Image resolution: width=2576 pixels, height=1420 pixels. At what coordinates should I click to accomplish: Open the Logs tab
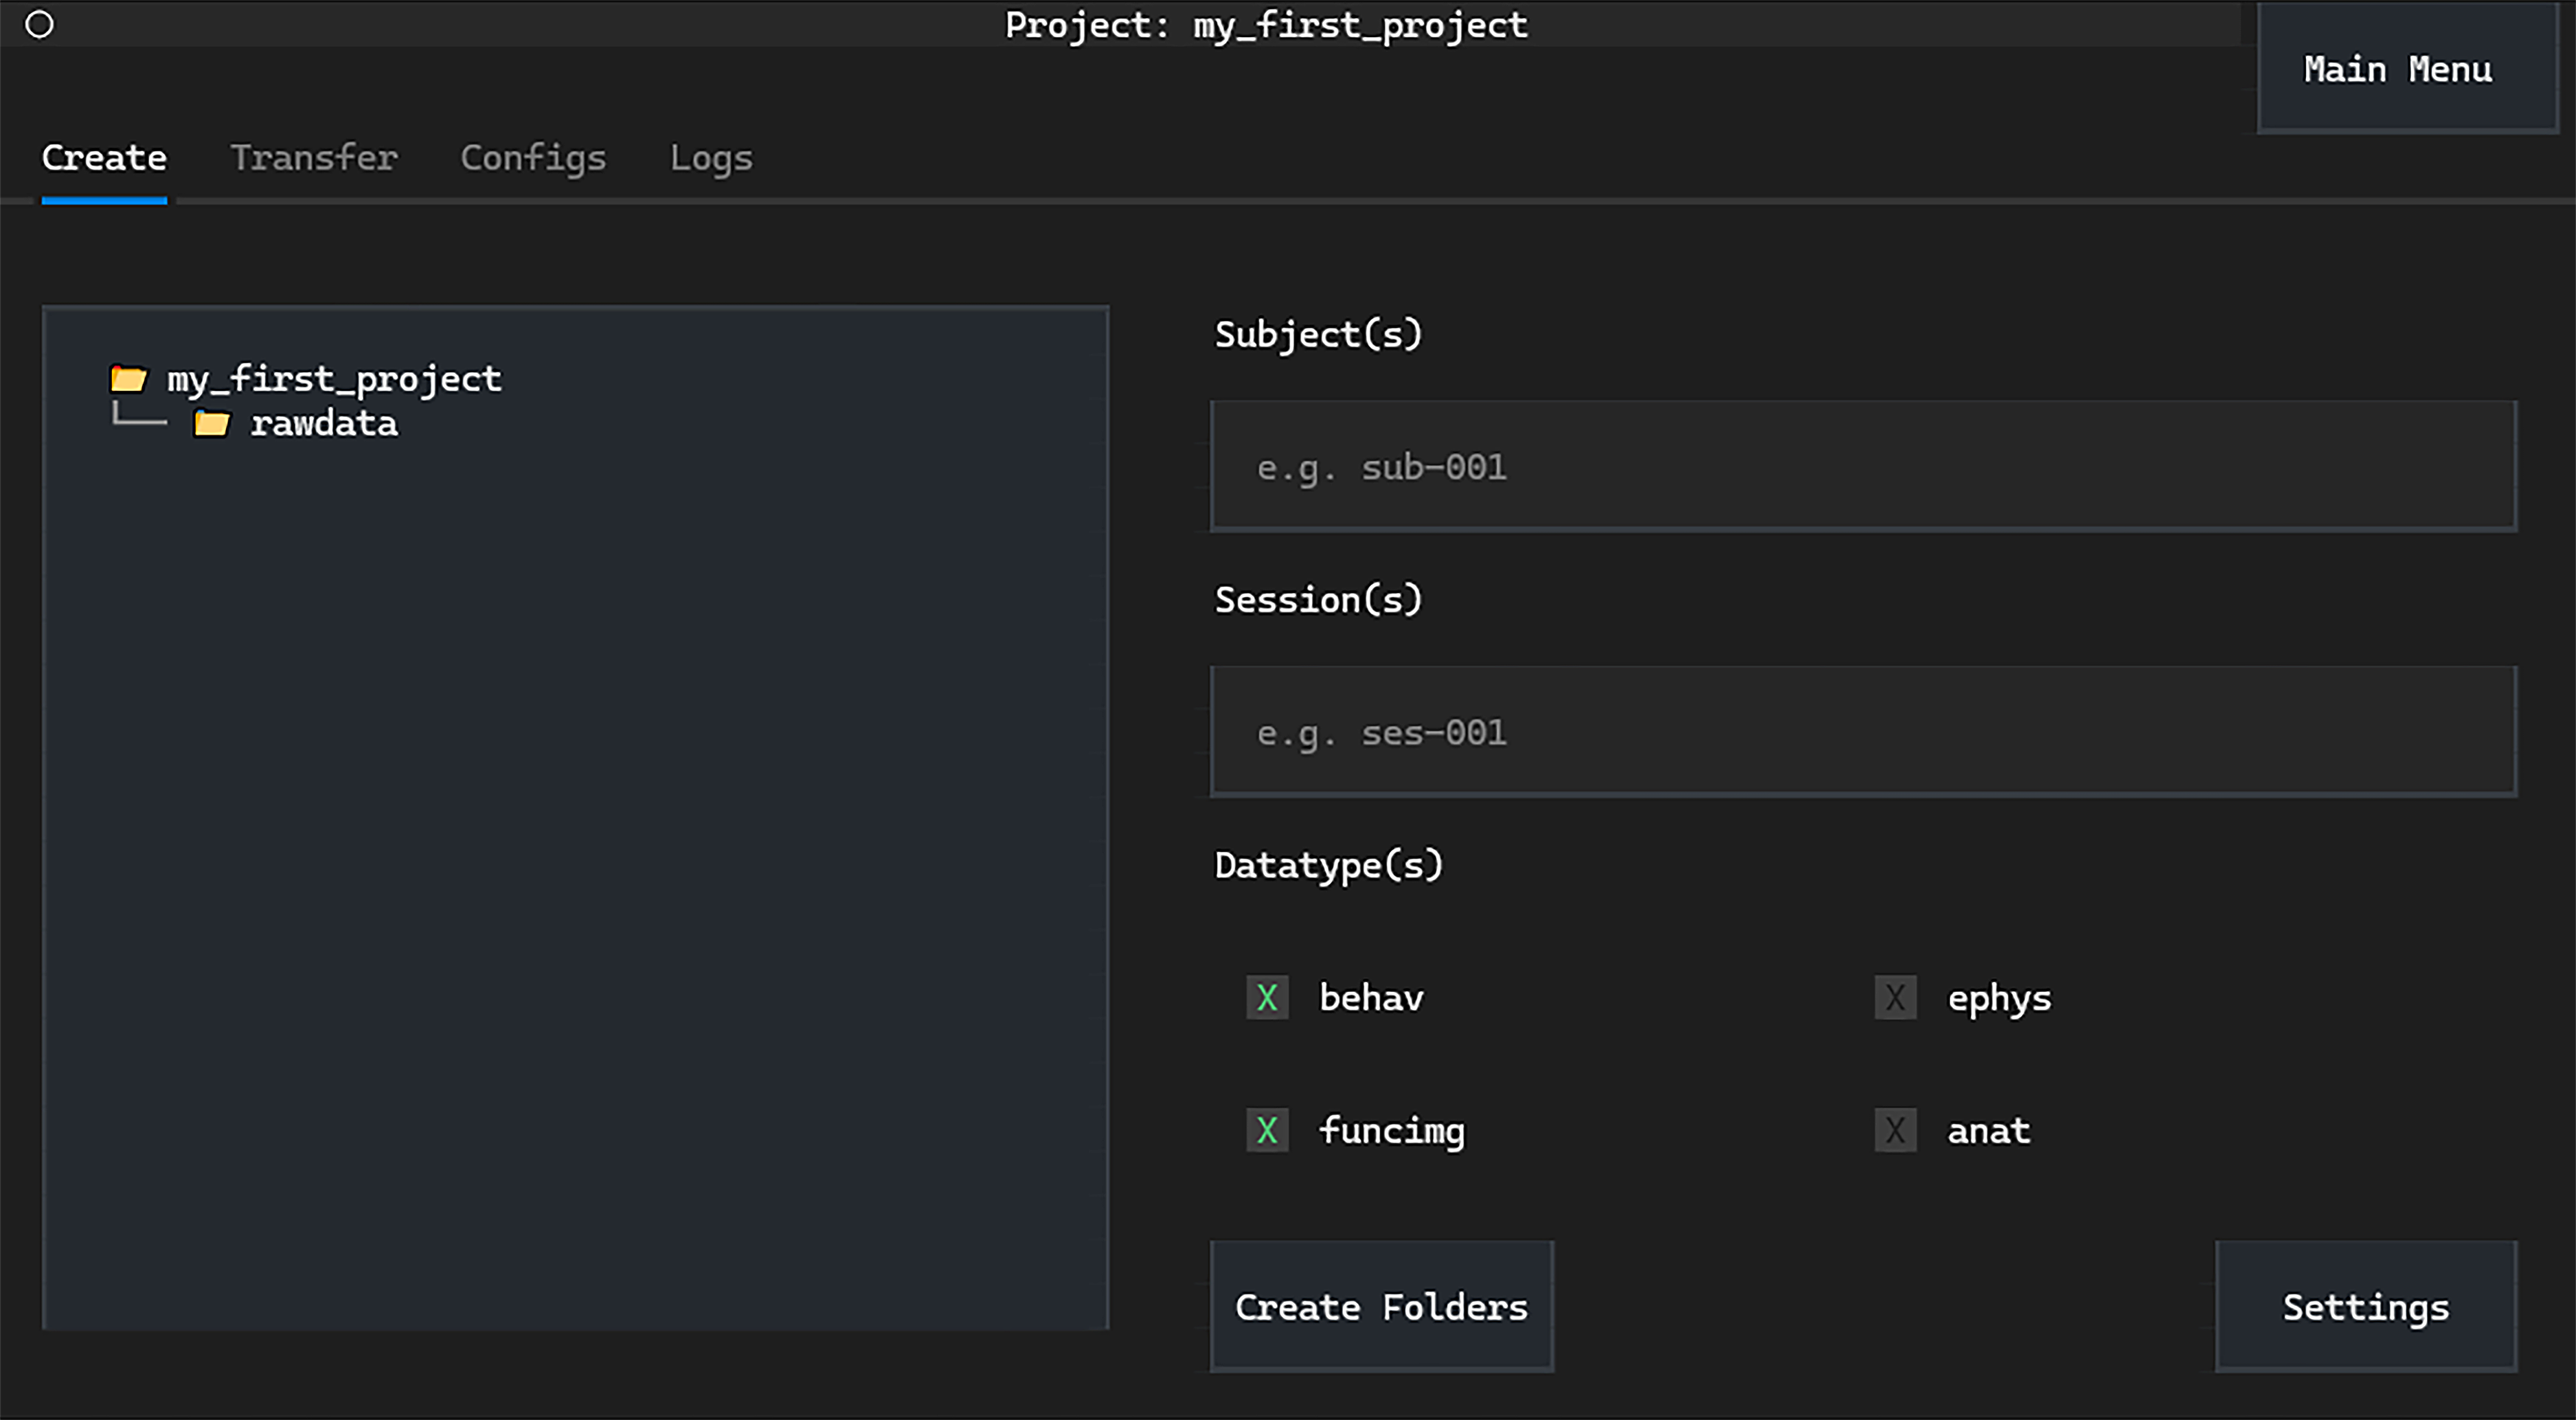pyautogui.click(x=710, y=158)
